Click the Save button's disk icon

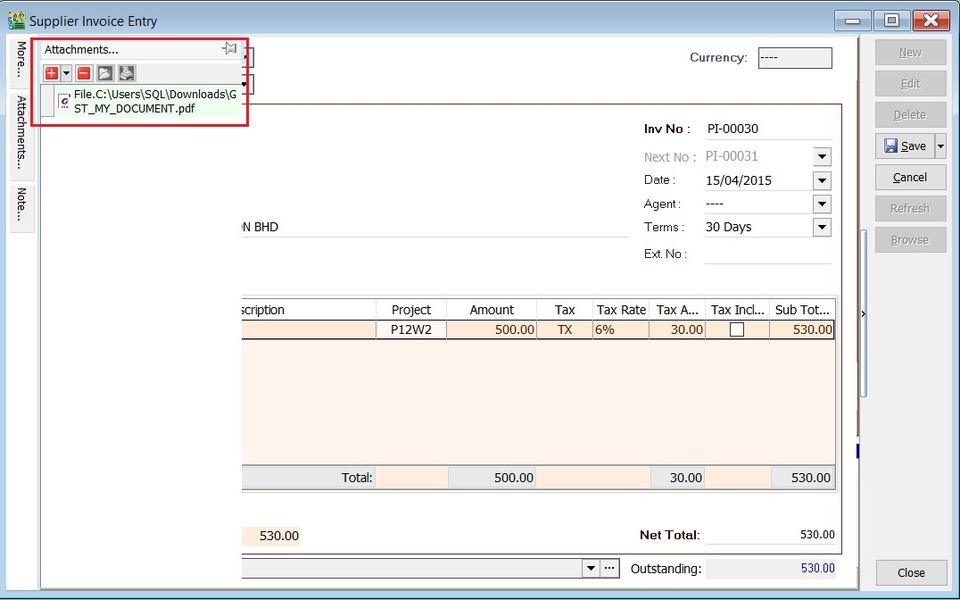(x=893, y=146)
